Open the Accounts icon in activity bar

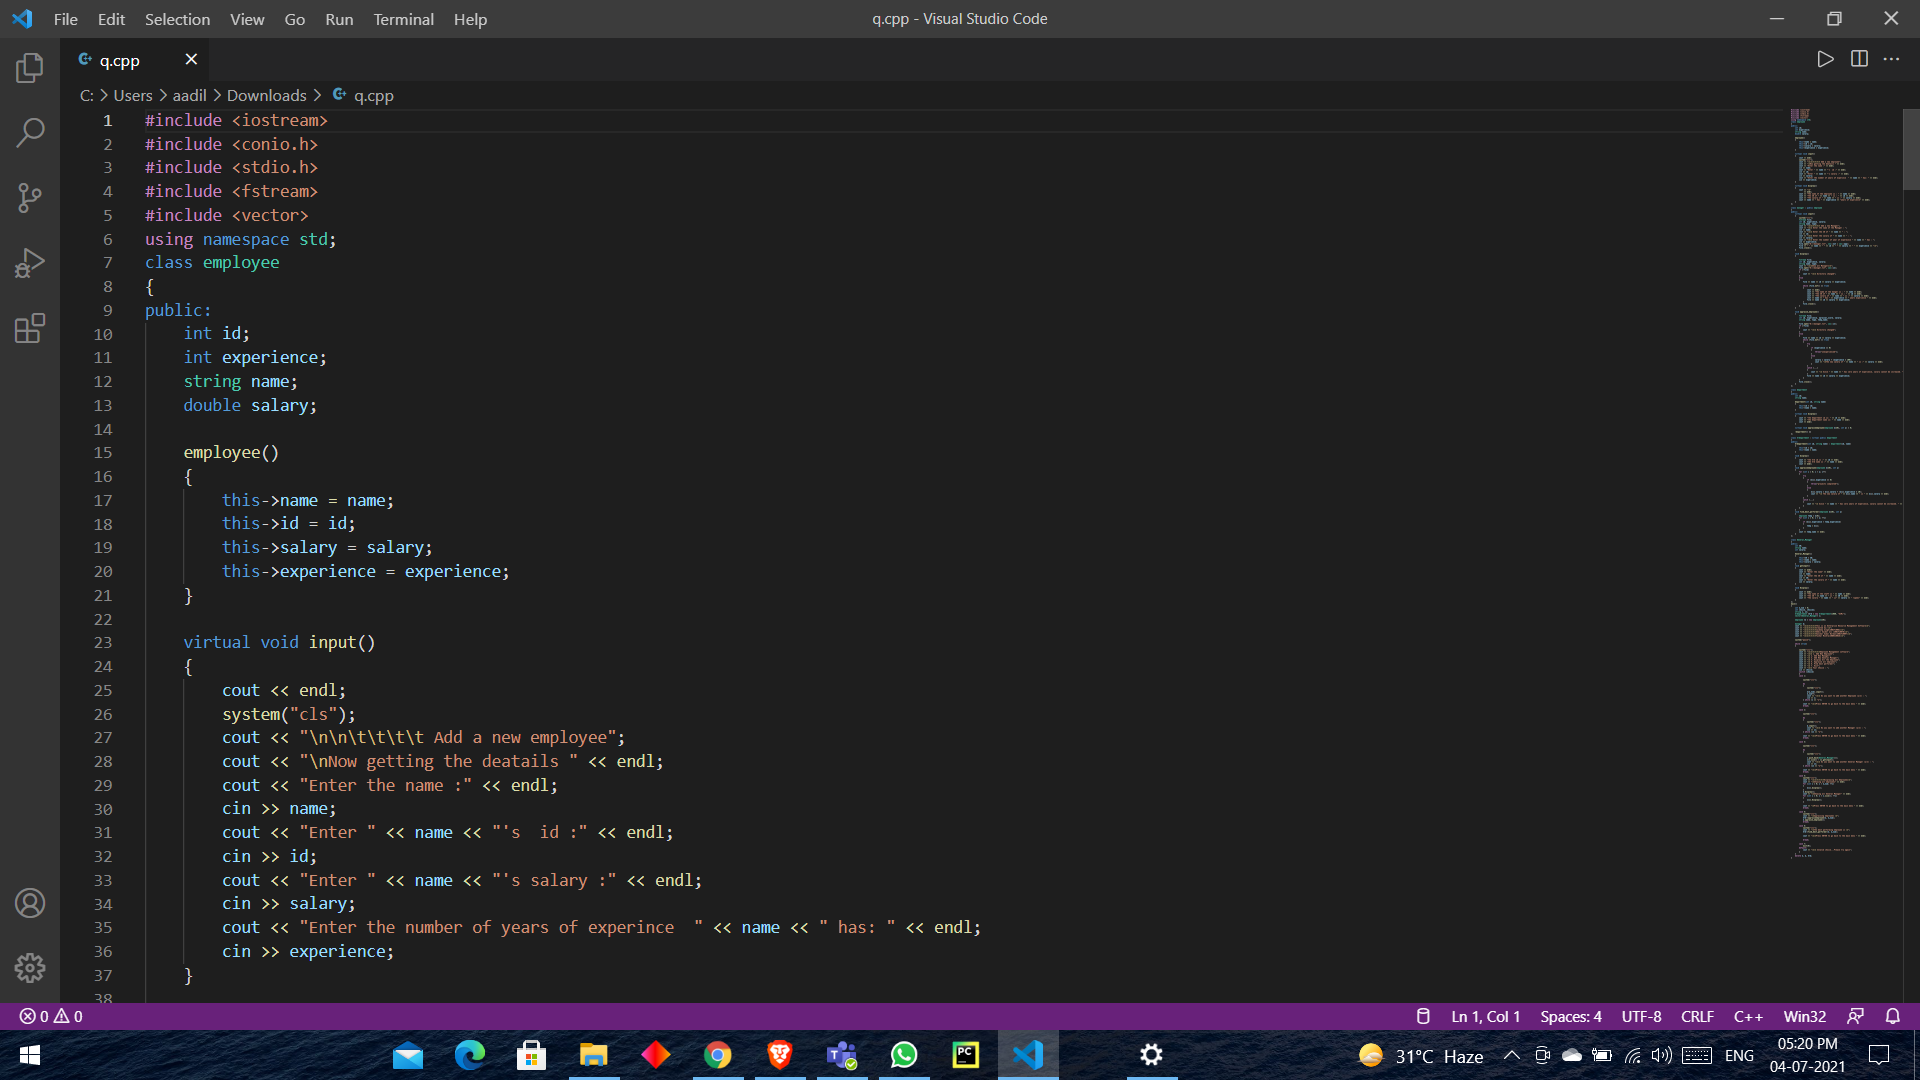point(30,903)
